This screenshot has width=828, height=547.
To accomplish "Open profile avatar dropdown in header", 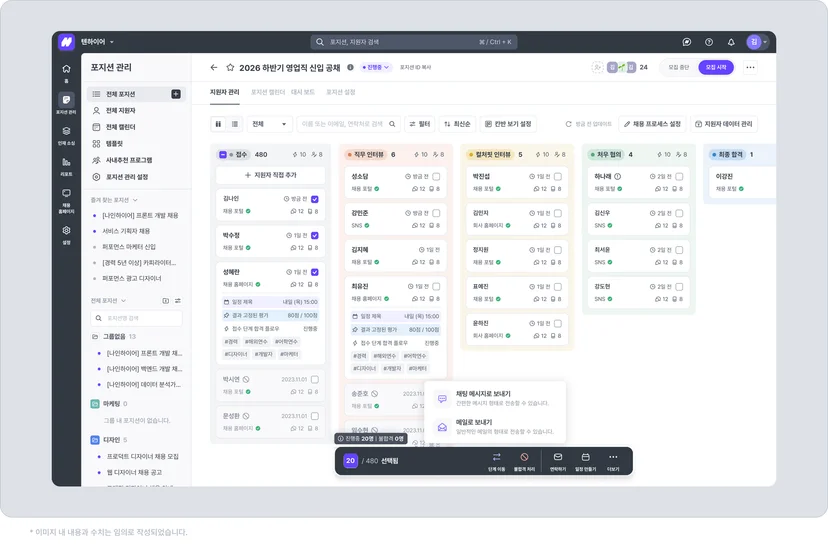I will click(757, 42).
